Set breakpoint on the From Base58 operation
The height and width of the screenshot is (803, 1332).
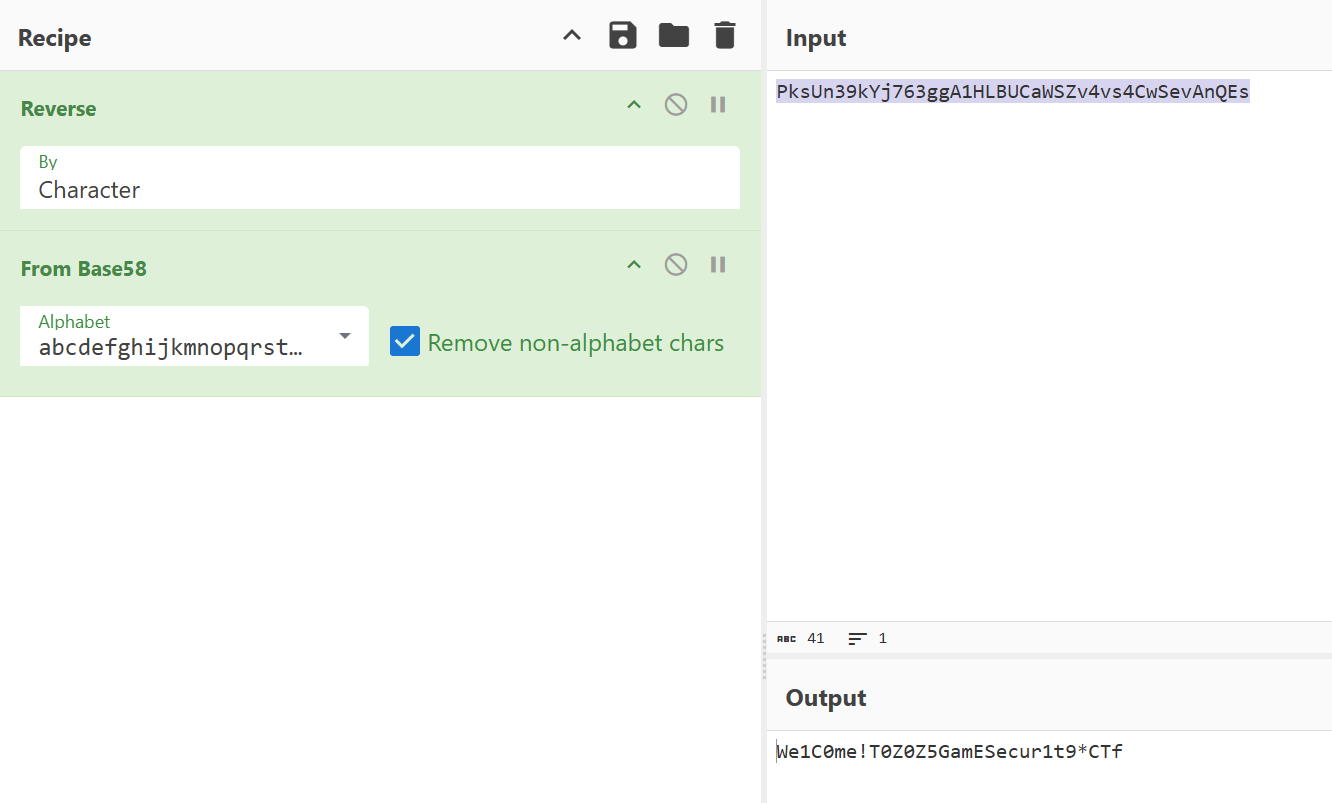coord(718,265)
